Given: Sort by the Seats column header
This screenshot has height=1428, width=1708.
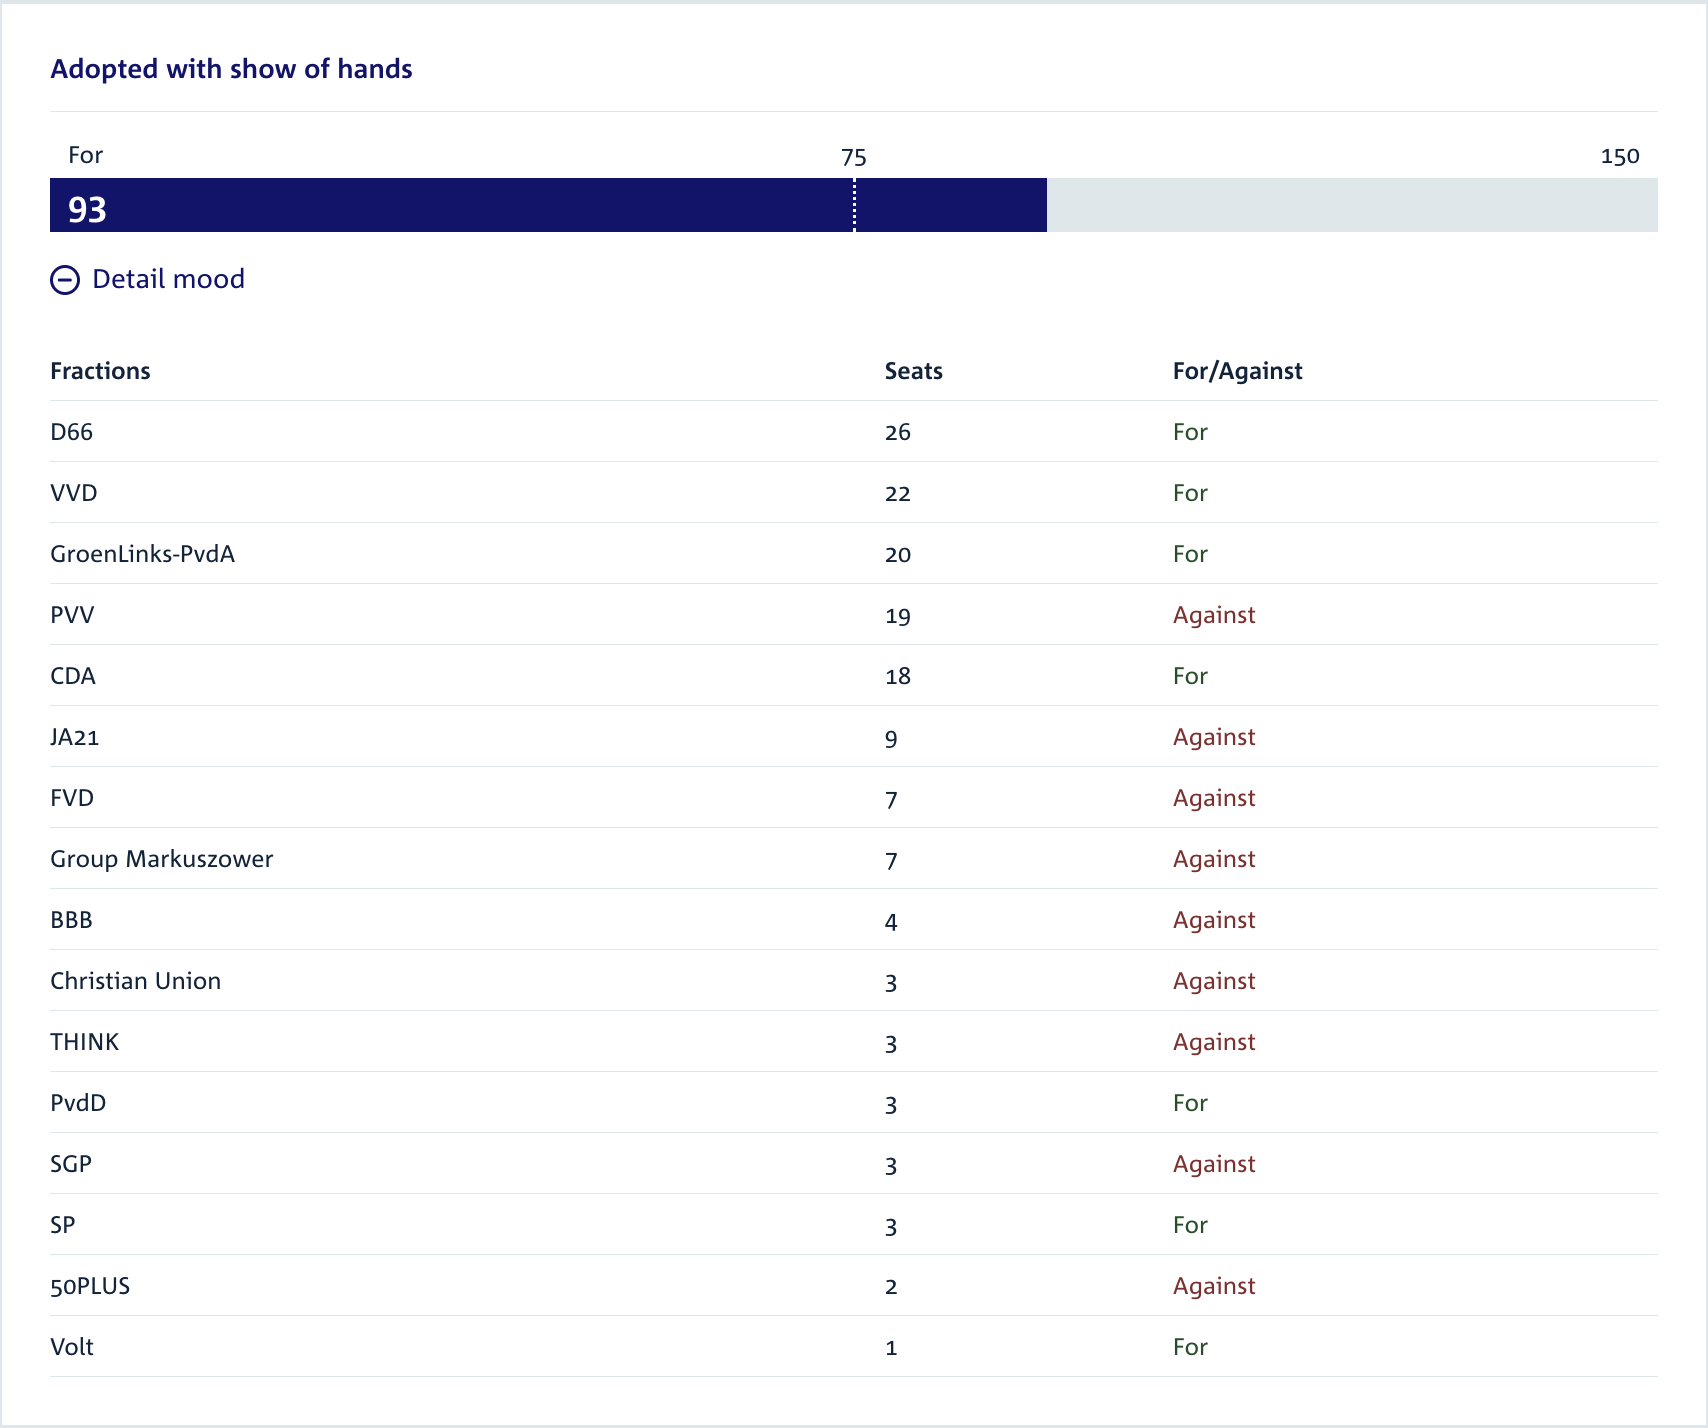Looking at the screenshot, I should point(913,370).
